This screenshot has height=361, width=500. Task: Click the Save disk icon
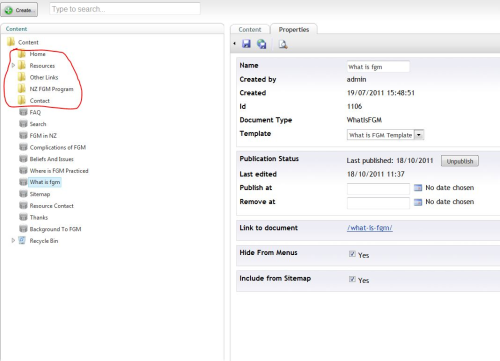click(x=246, y=44)
